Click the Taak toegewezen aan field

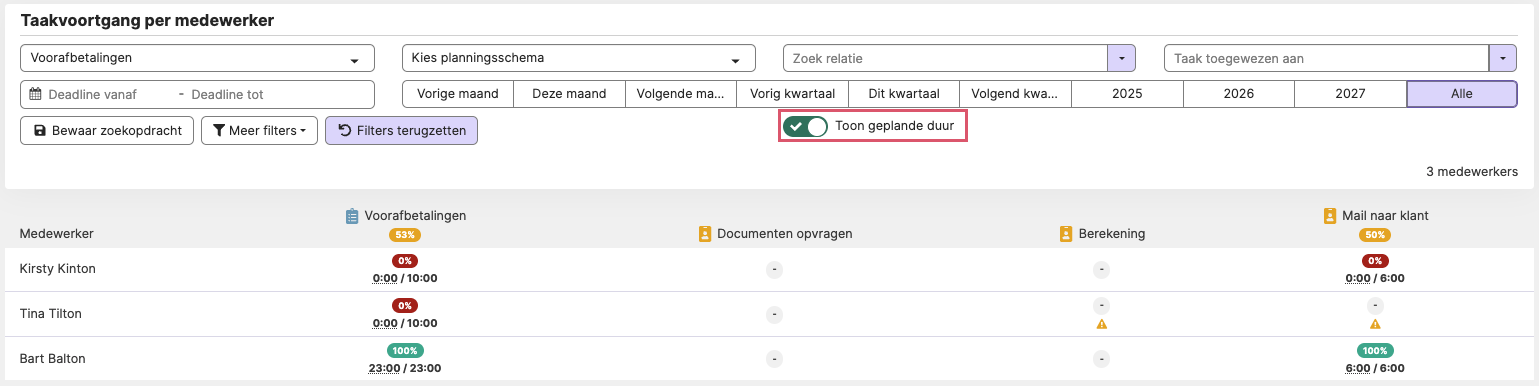1326,59
